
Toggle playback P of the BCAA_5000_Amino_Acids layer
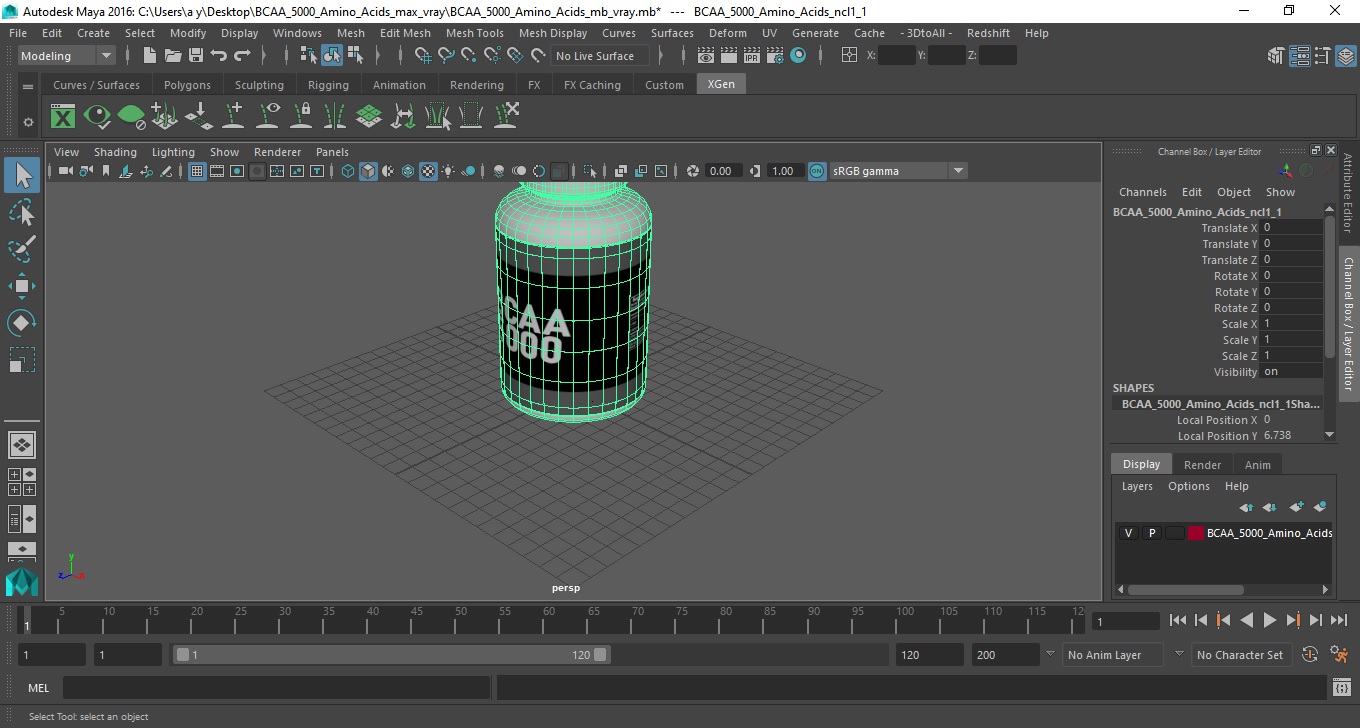tap(1152, 533)
